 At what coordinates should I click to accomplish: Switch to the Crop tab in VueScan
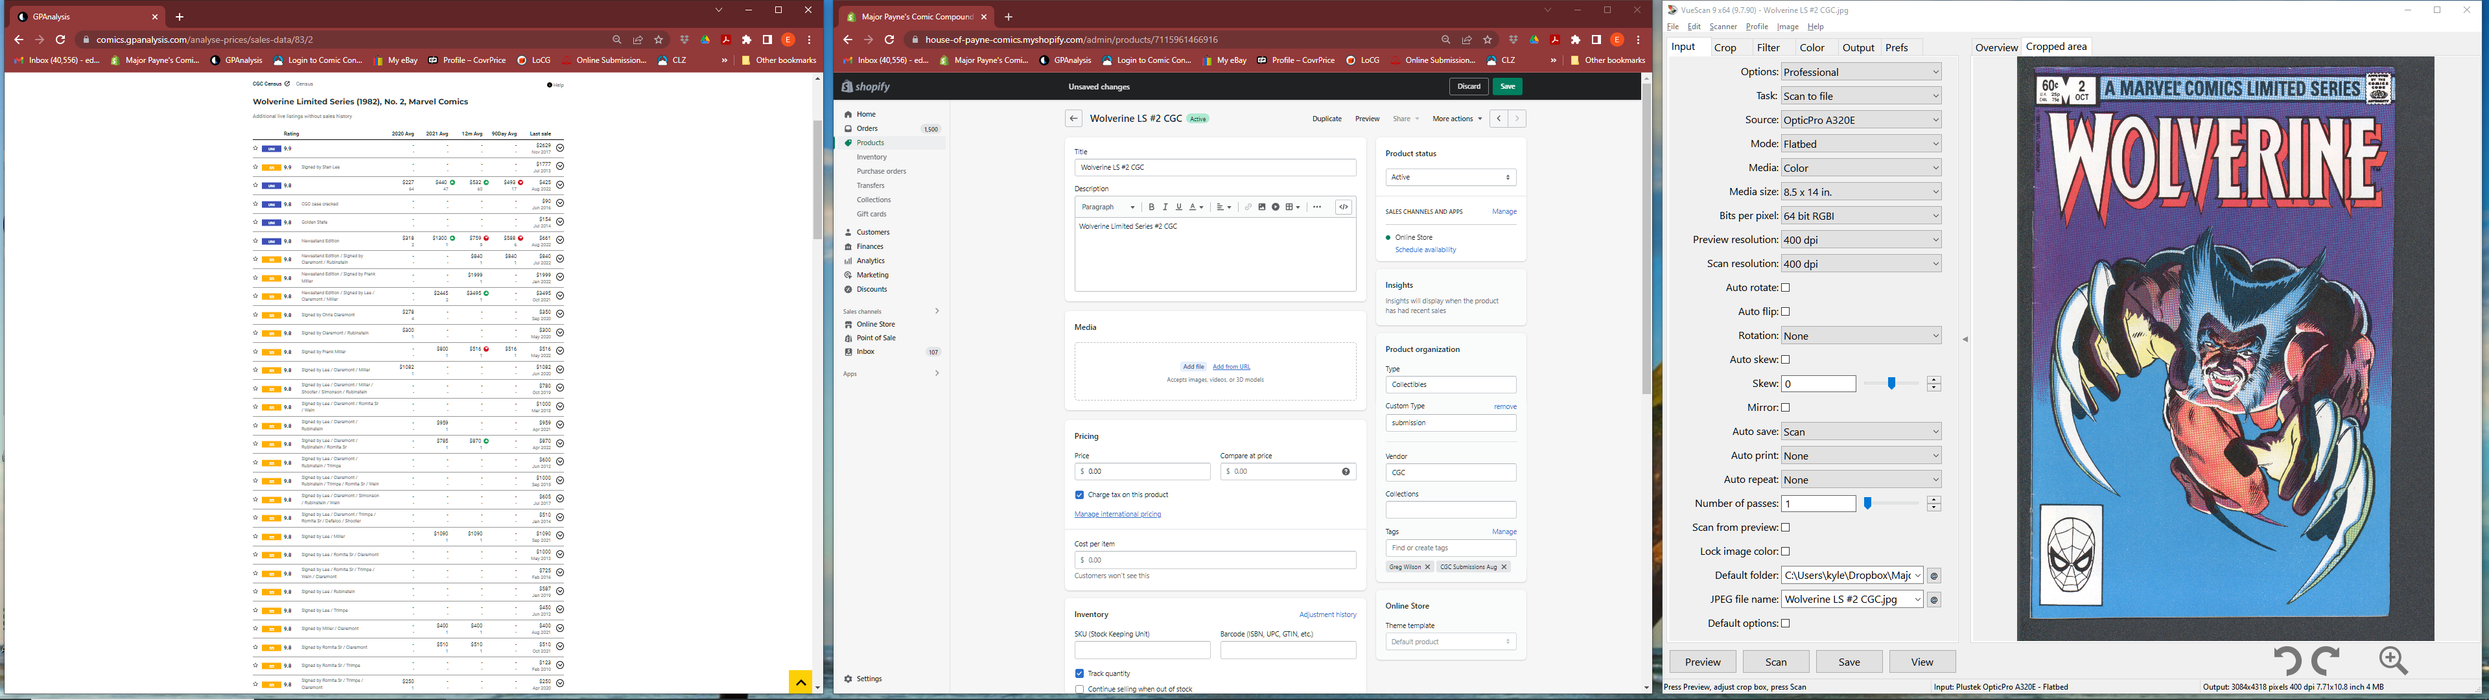1725,47
